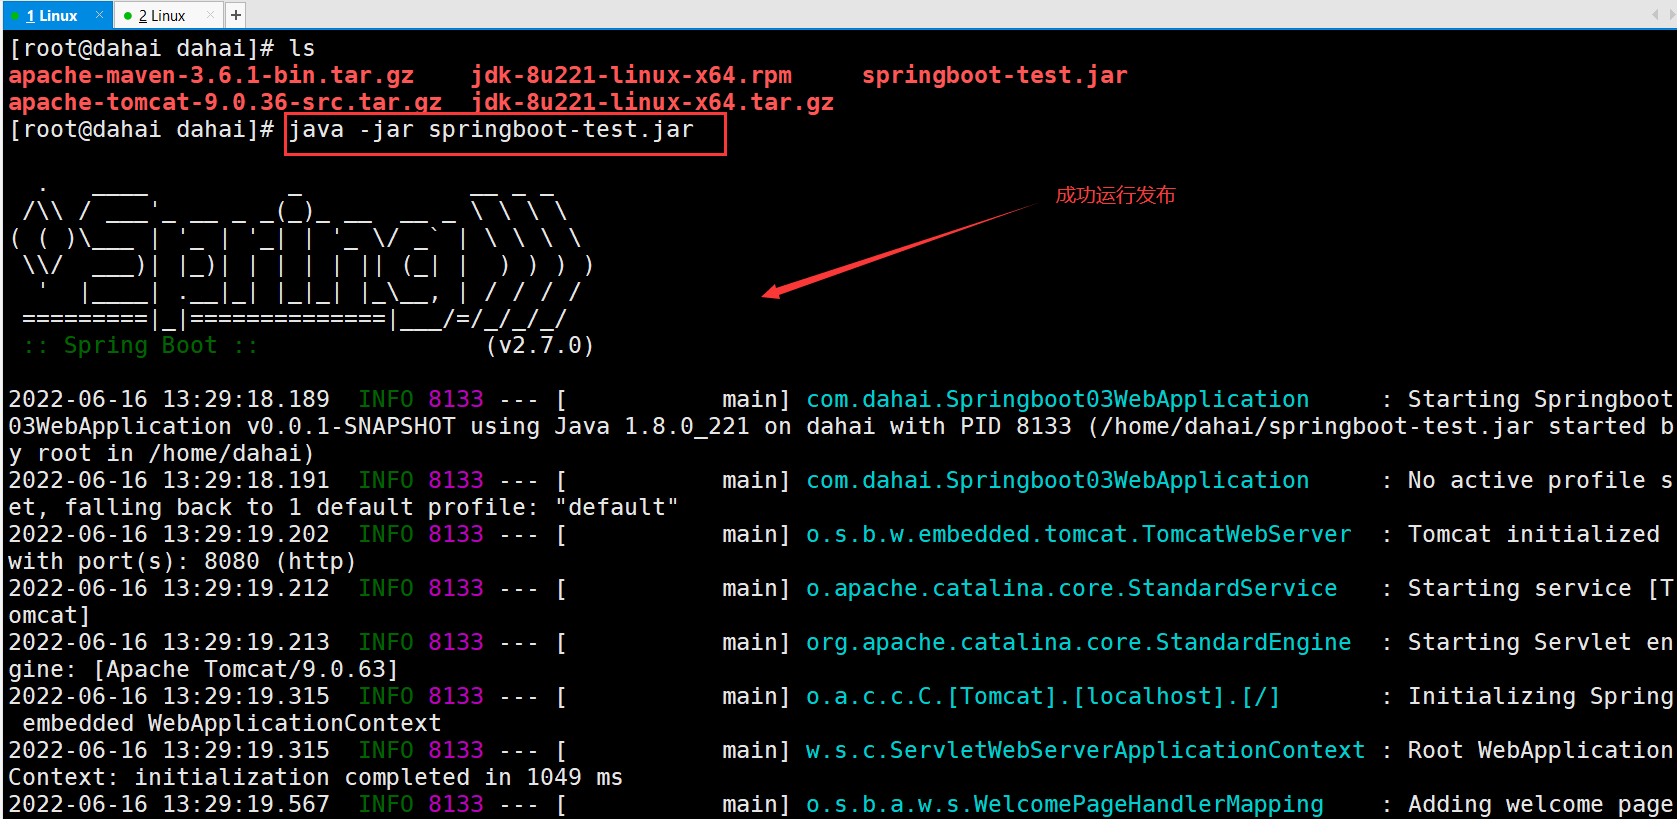Click the message "Tomcat initialized"
The height and width of the screenshot is (819, 1677).
pos(1534,535)
